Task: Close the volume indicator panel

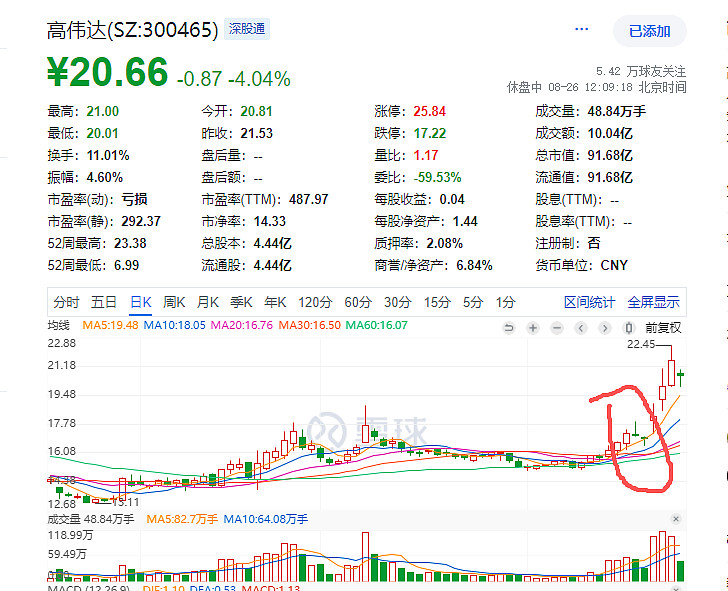Action: coord(676,519)
